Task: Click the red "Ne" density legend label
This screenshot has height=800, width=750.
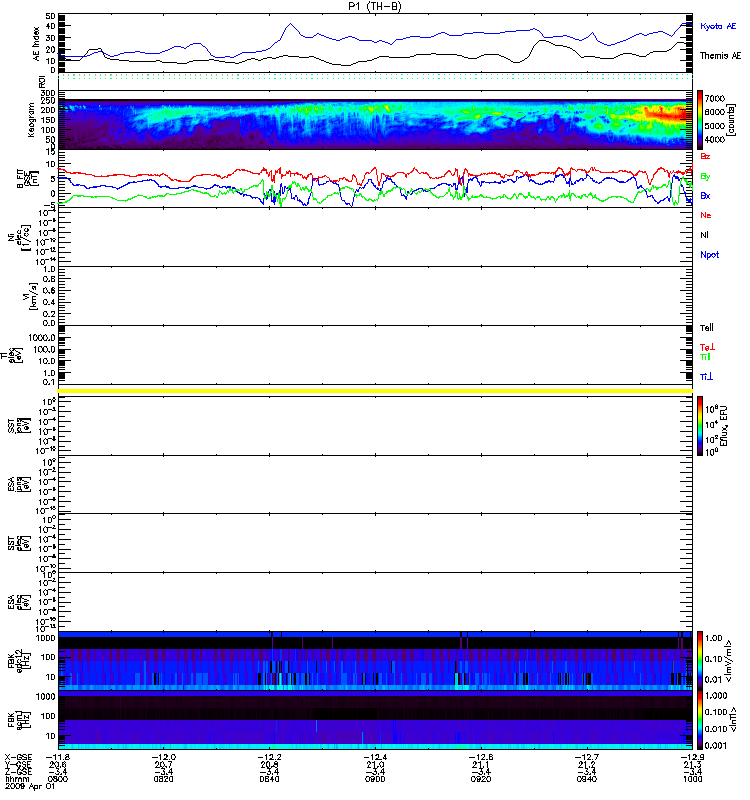Action: coord(706,215)
